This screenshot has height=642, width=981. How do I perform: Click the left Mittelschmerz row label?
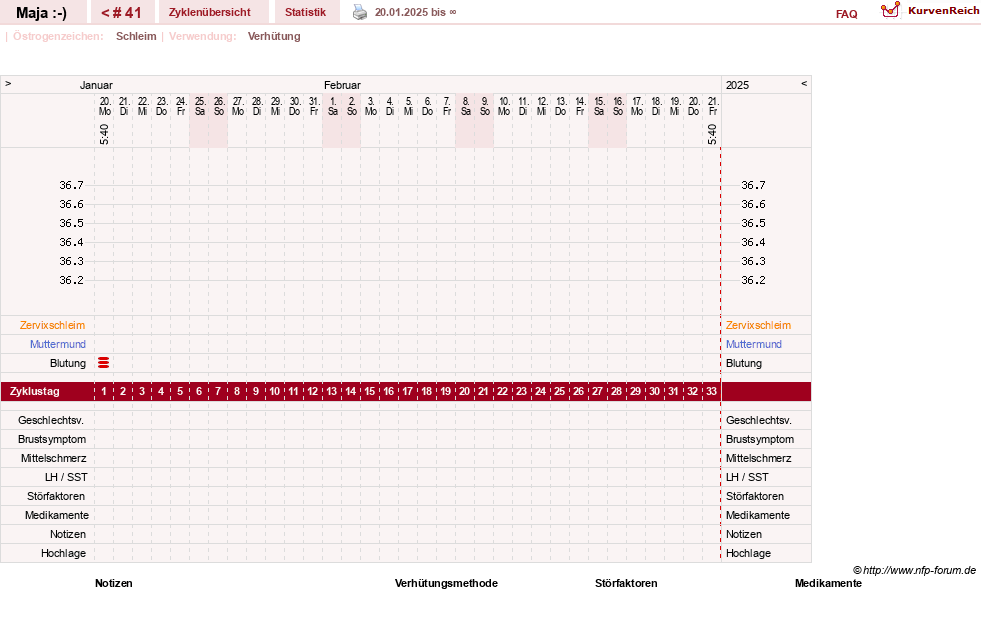click(x=53, y=459)
